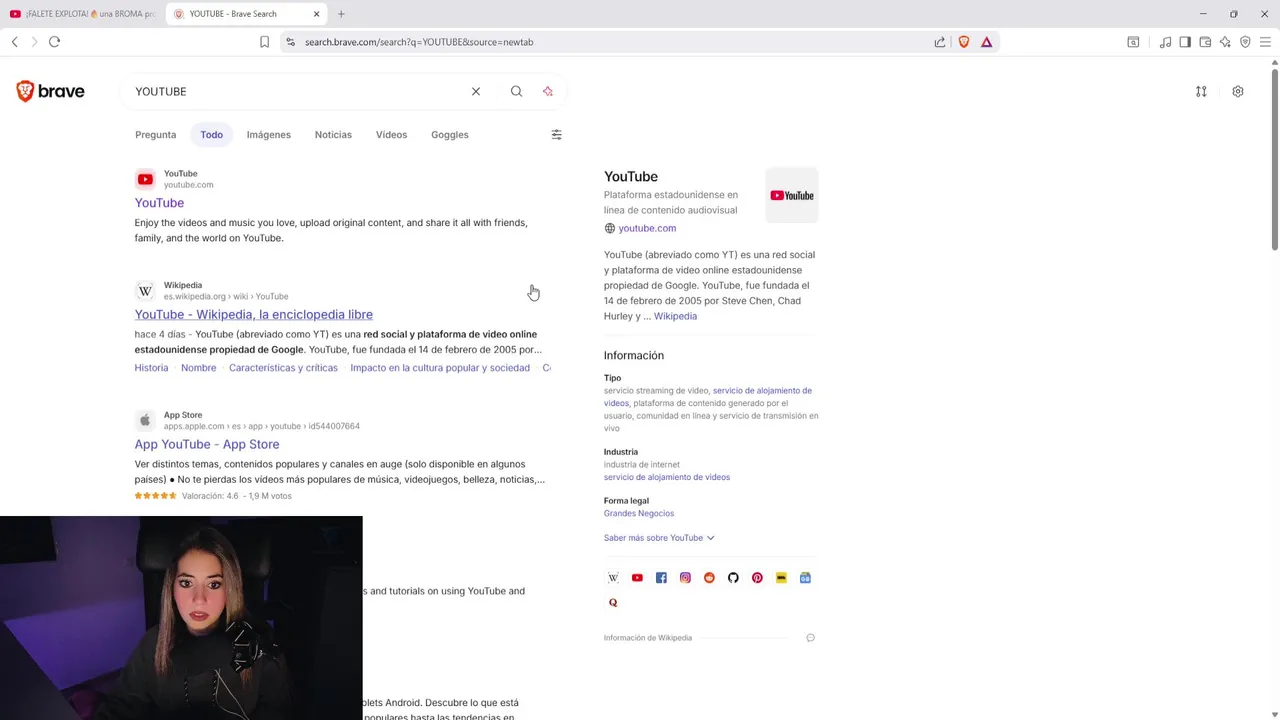Open search filters slider icon
1280x720 pixels.
tap(557, 134)
